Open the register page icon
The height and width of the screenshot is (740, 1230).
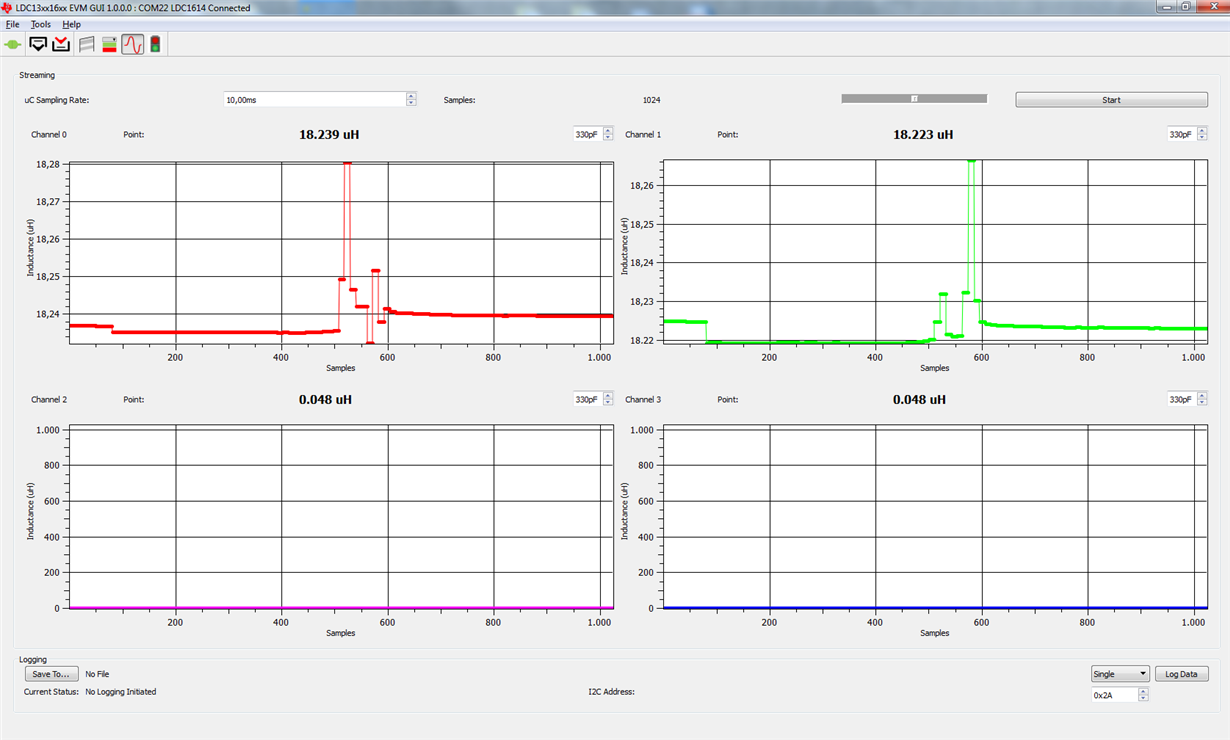coord(87,44)
